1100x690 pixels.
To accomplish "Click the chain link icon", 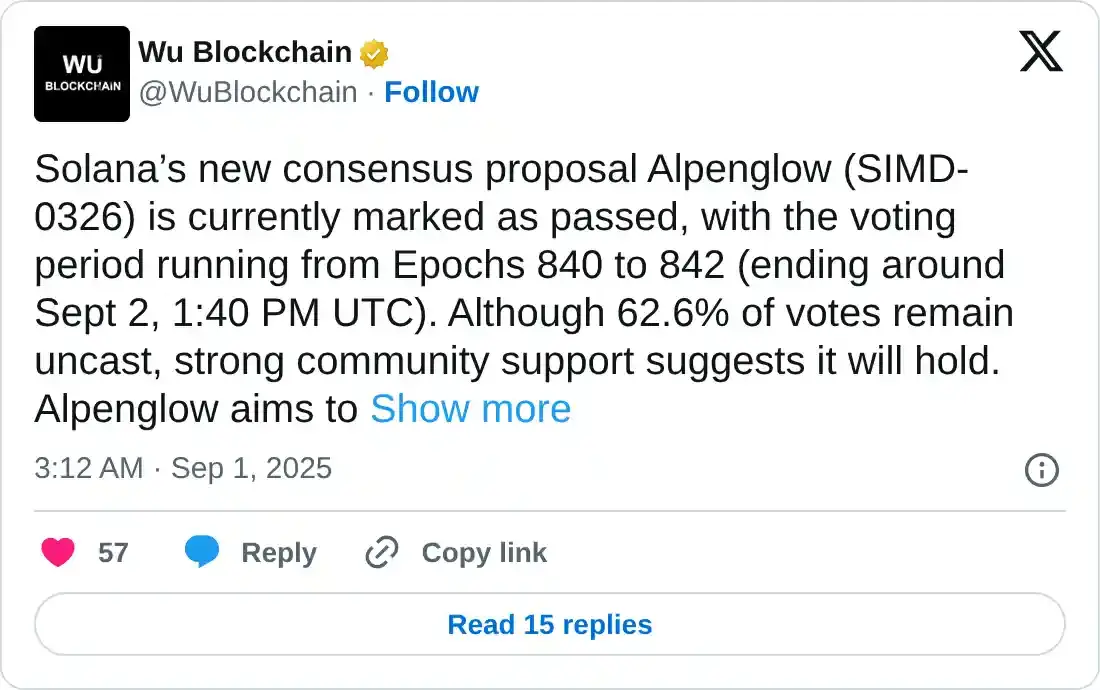I will (x=382, y=552).
